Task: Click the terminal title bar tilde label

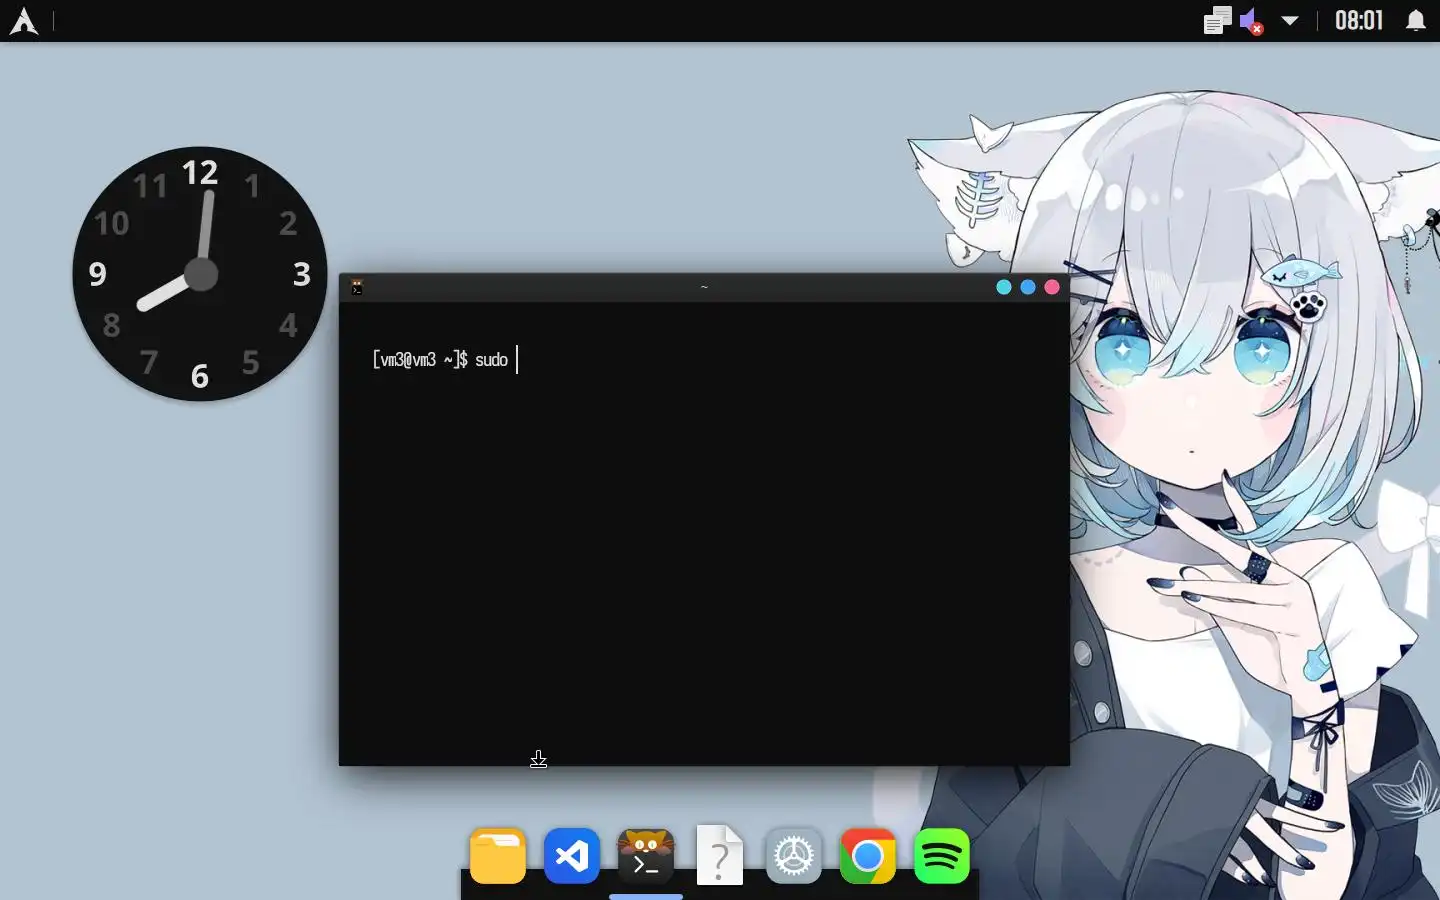Action: pyautogui.click(x=704, y=287)
